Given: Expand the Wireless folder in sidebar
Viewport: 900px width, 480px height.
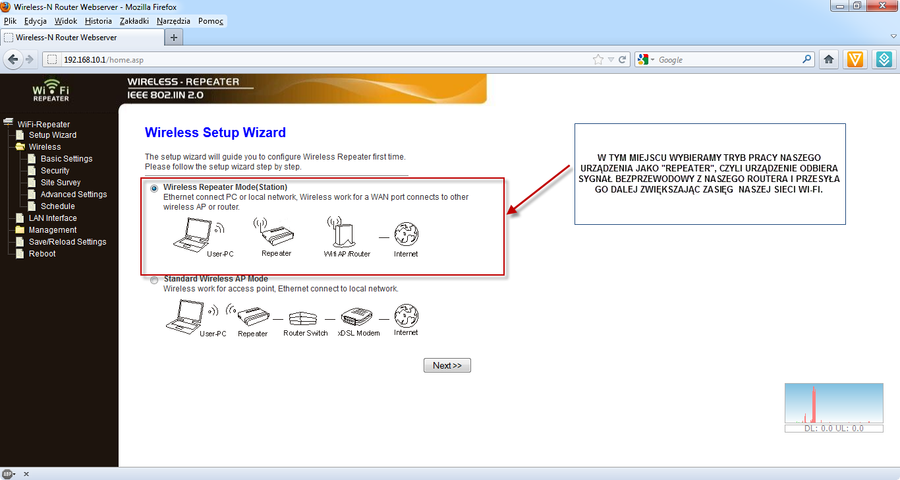Looking at the screenshot, I should [44, 147].
